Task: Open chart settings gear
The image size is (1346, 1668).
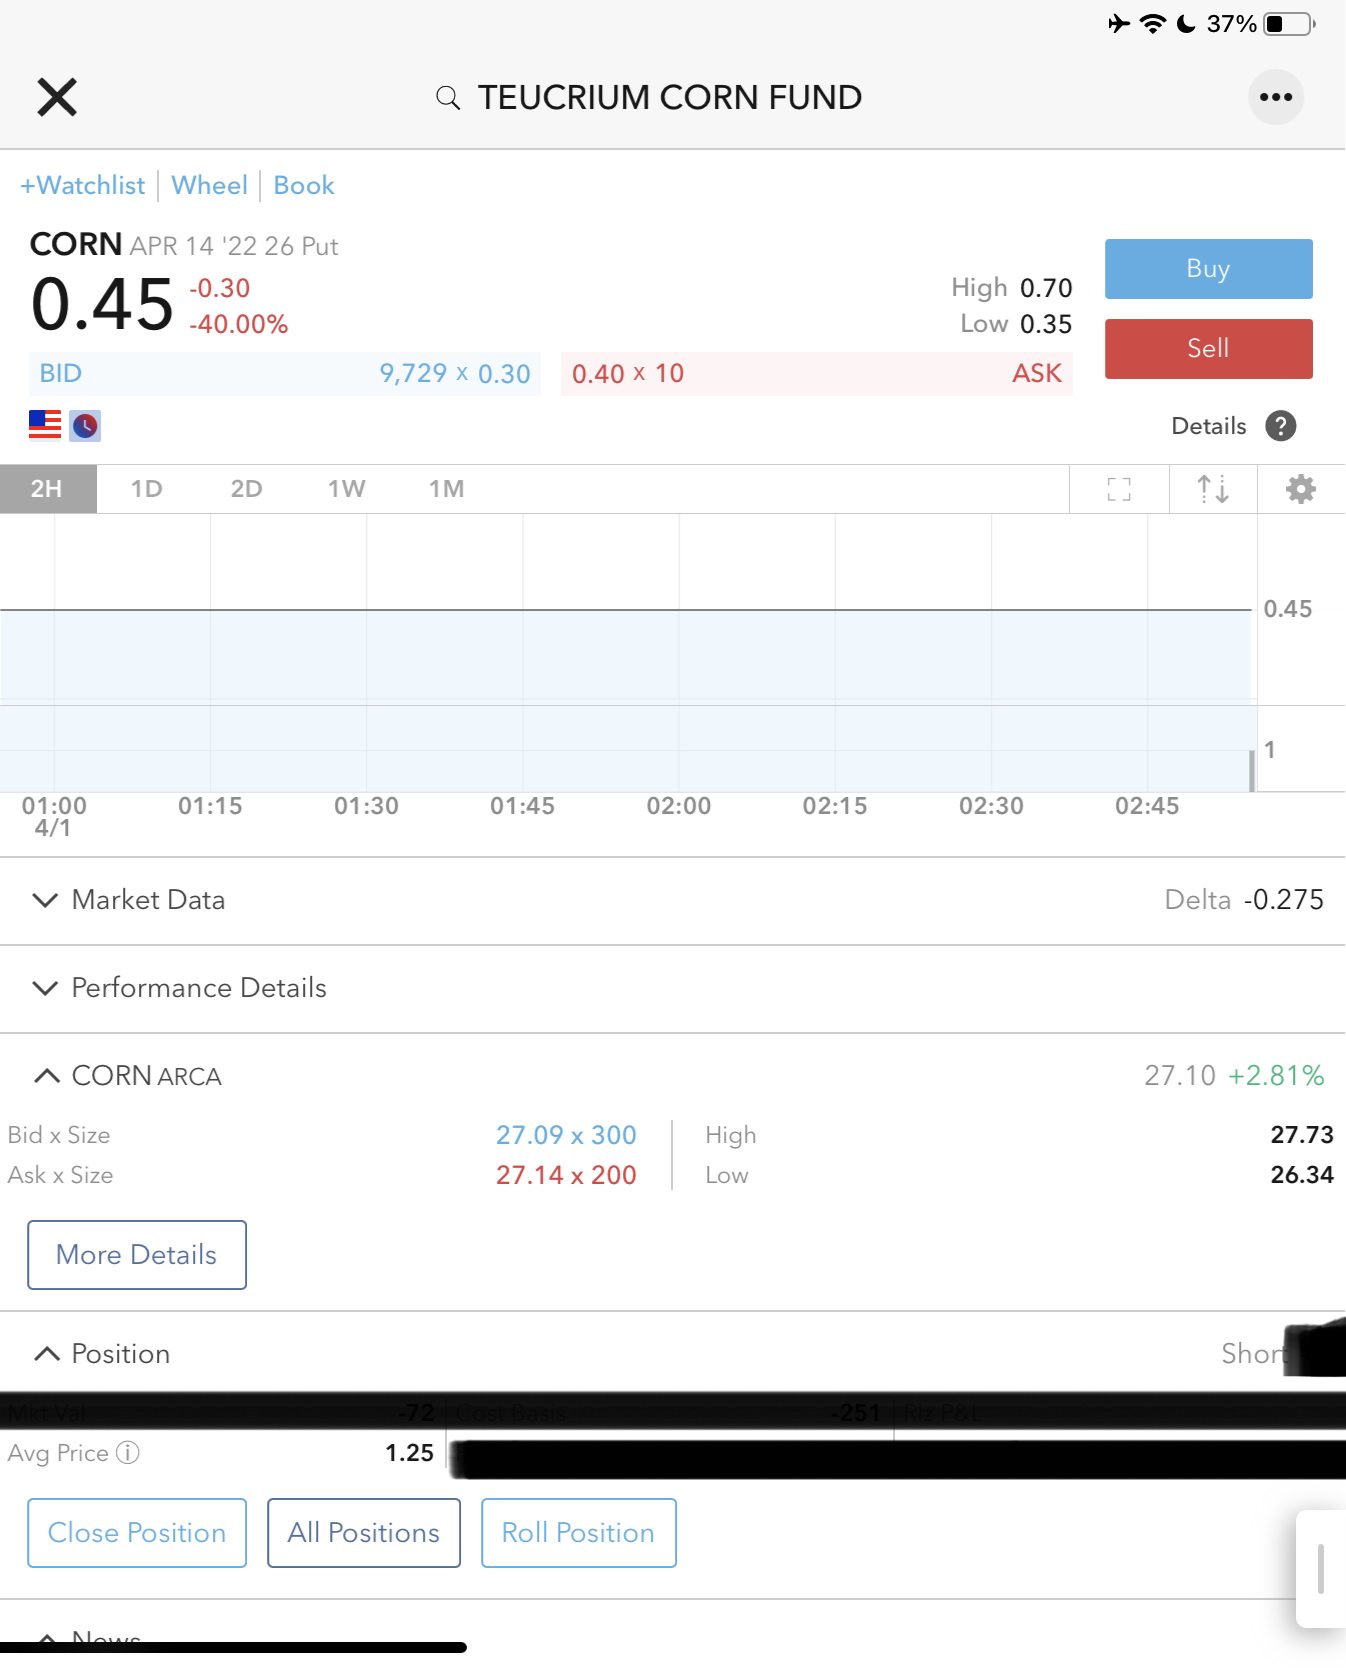Action: click(1300, 489)
